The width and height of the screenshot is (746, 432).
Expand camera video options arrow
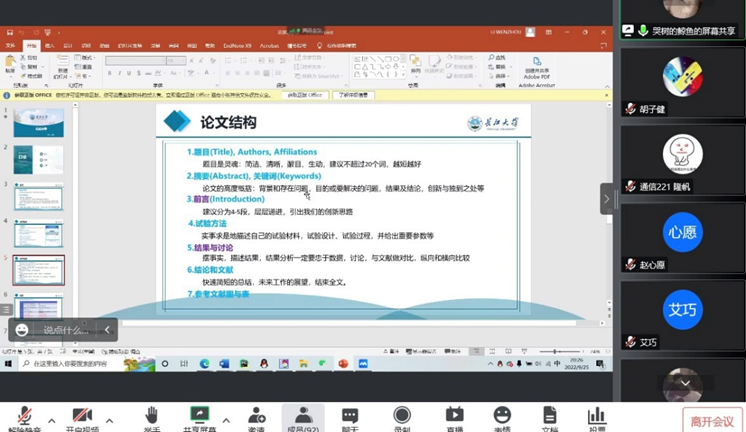109,420
